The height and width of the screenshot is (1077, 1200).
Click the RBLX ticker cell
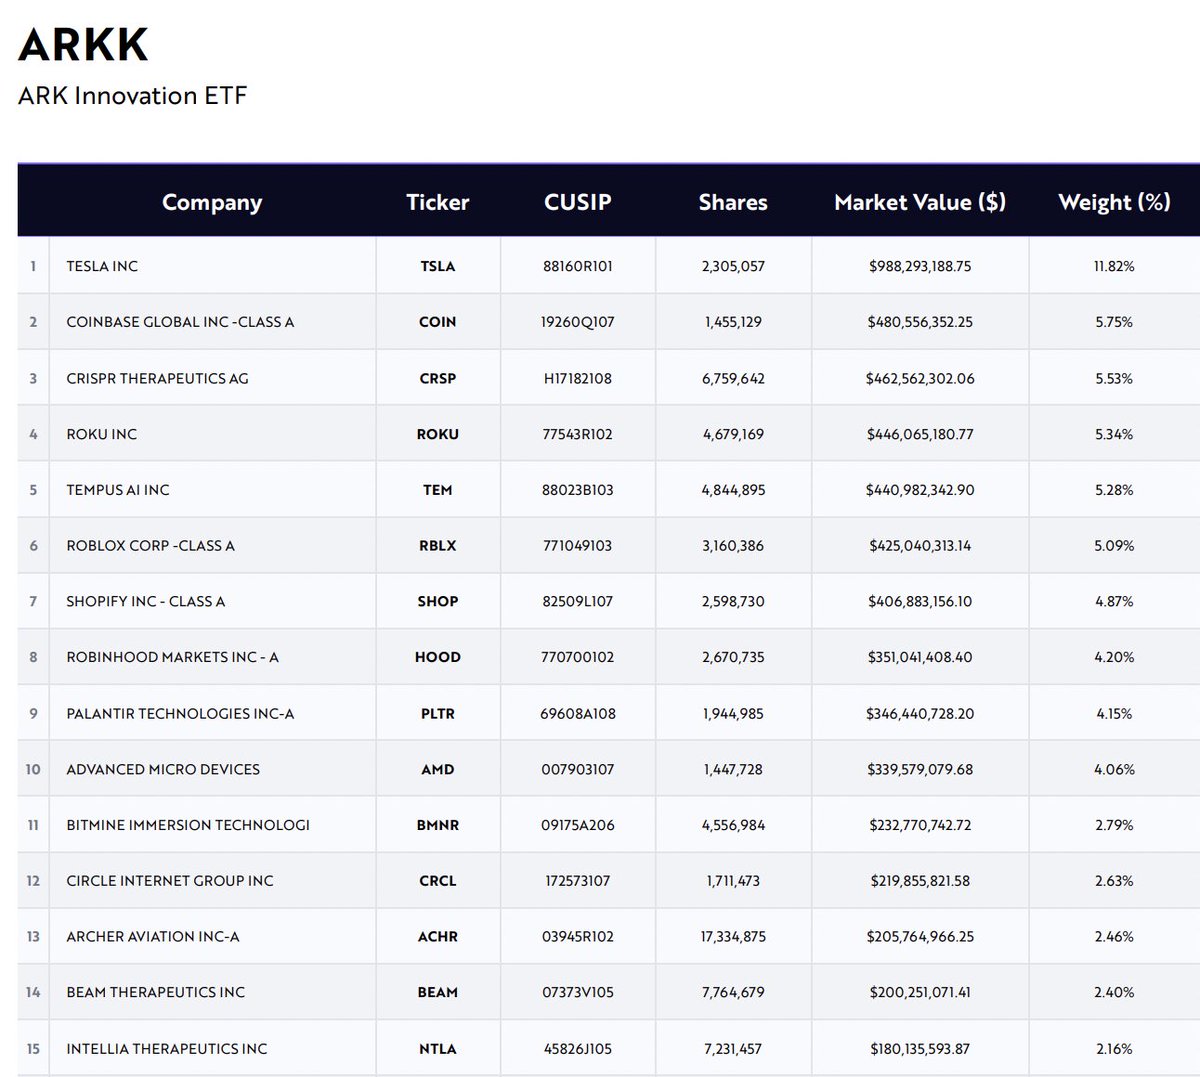tap(438, 546)
